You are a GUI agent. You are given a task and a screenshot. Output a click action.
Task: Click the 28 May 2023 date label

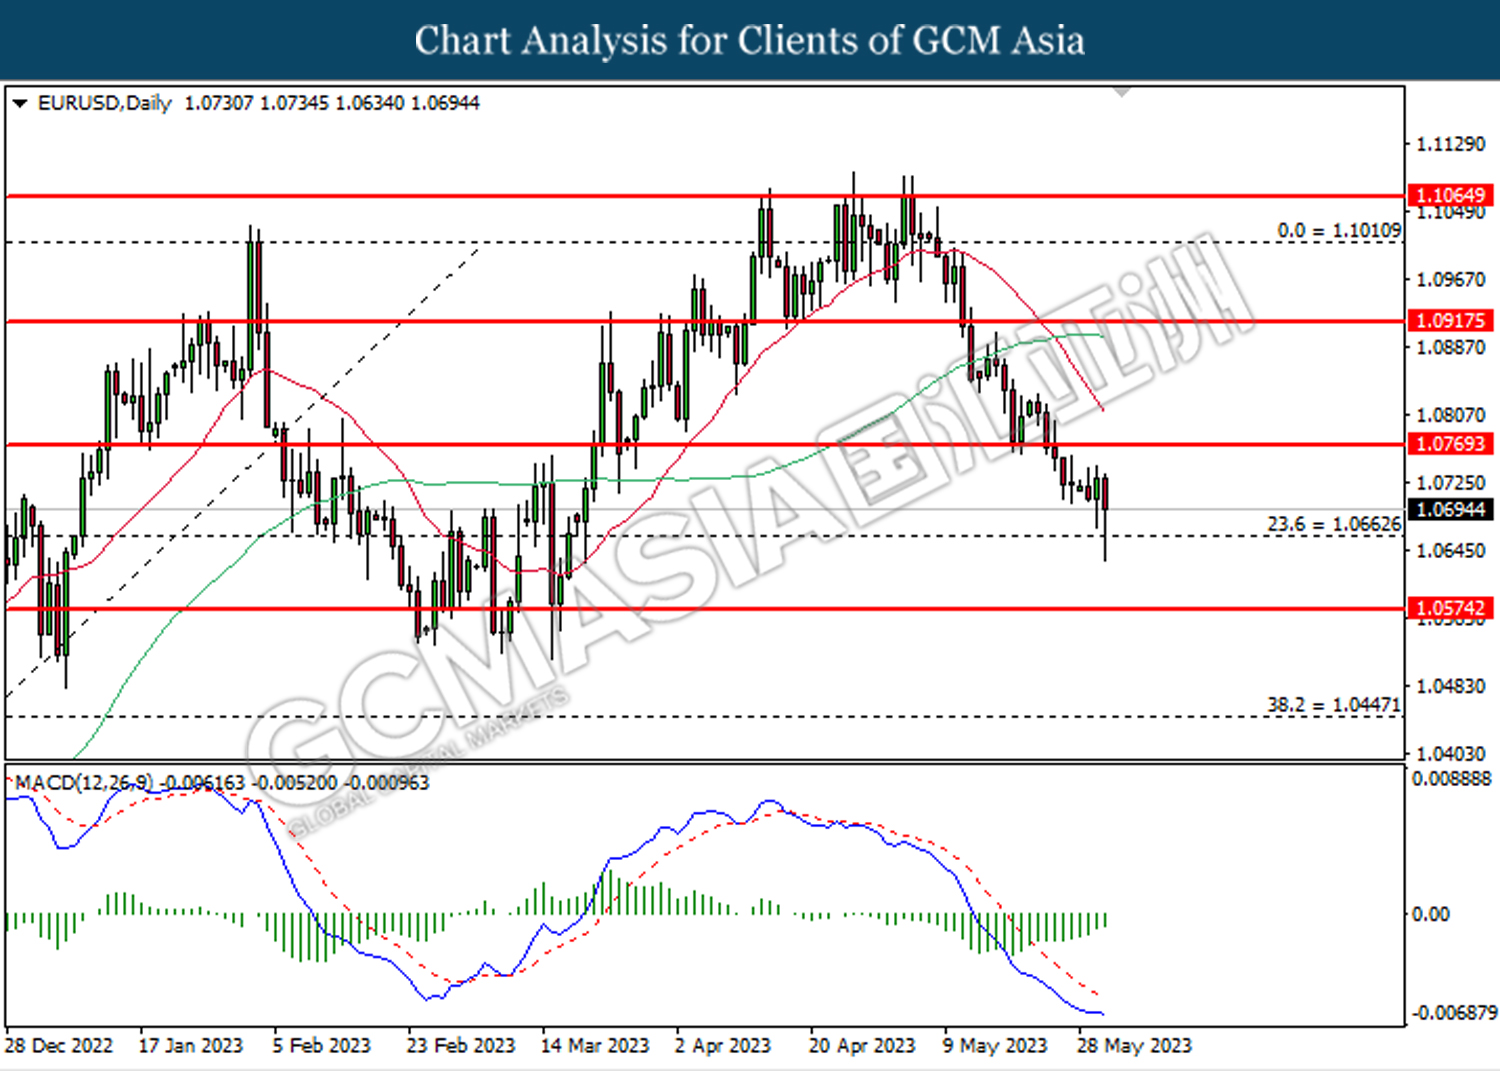[x=1134, y=1046]
